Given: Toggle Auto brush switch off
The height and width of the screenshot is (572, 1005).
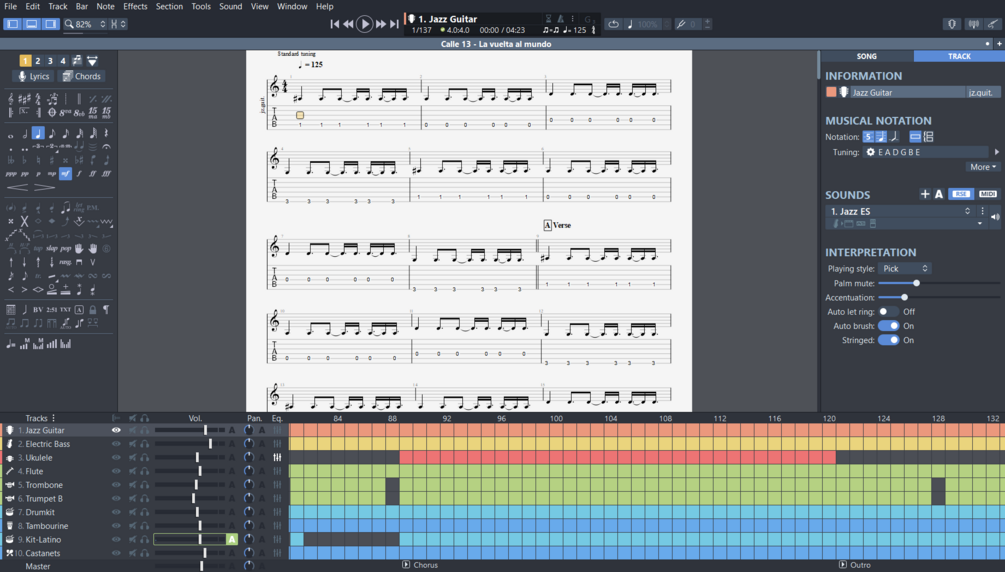Looking at the screenshot, I should [x=888, y=326].
